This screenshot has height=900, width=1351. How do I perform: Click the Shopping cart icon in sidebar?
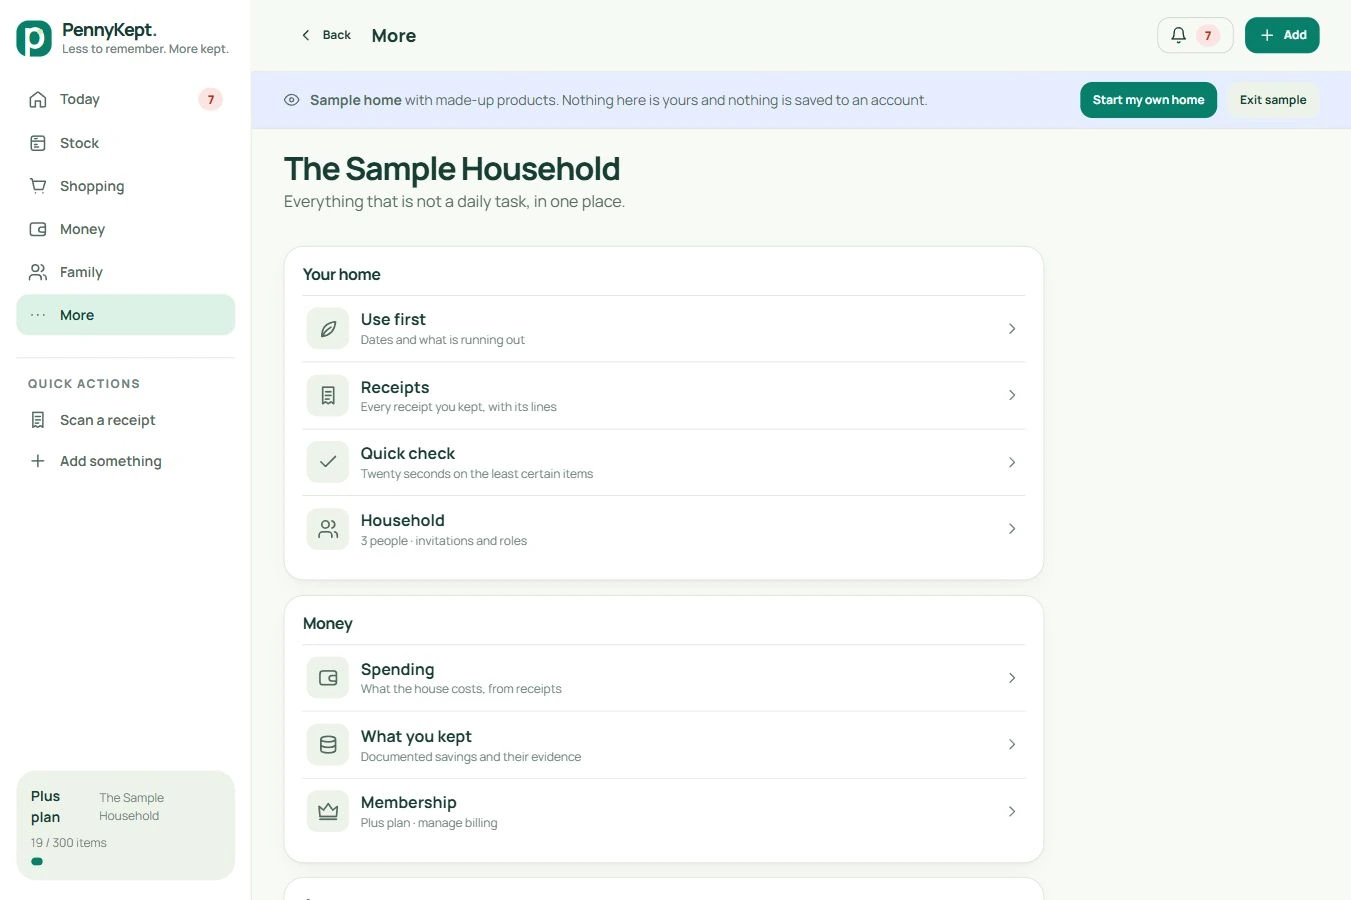pyautogui.click(x=38, y=186)
